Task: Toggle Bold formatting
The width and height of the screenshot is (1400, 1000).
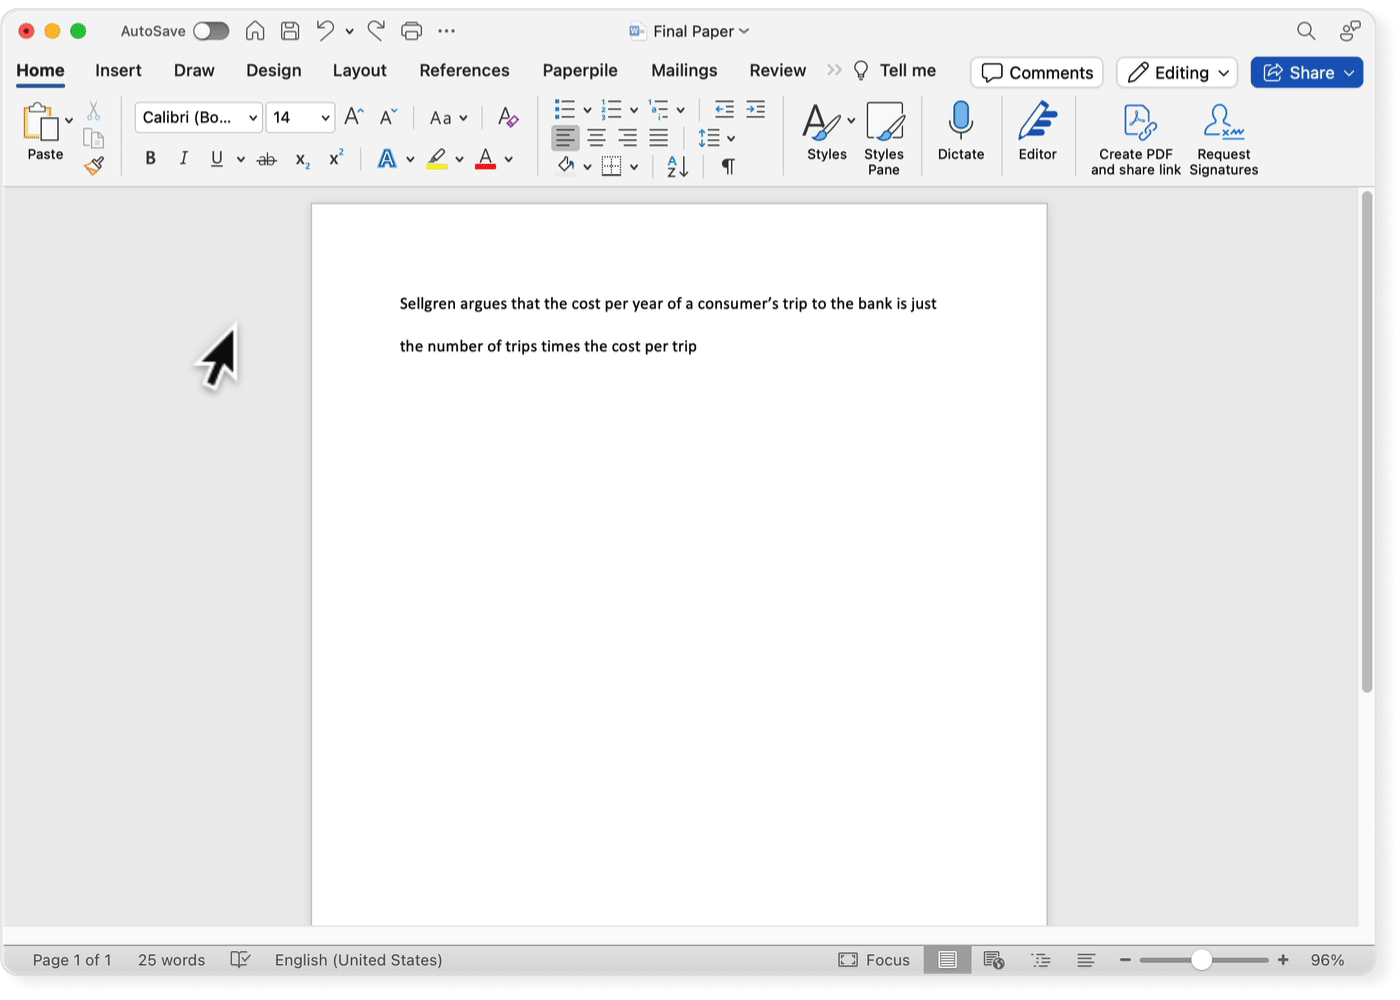Action: click(x=150, y=158)
